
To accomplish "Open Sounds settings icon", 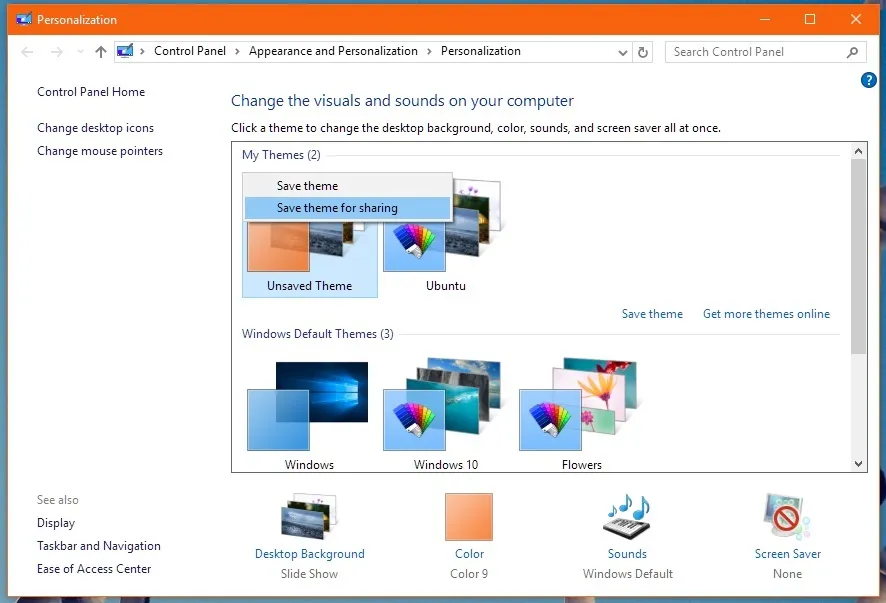I will tap(627, 517).
